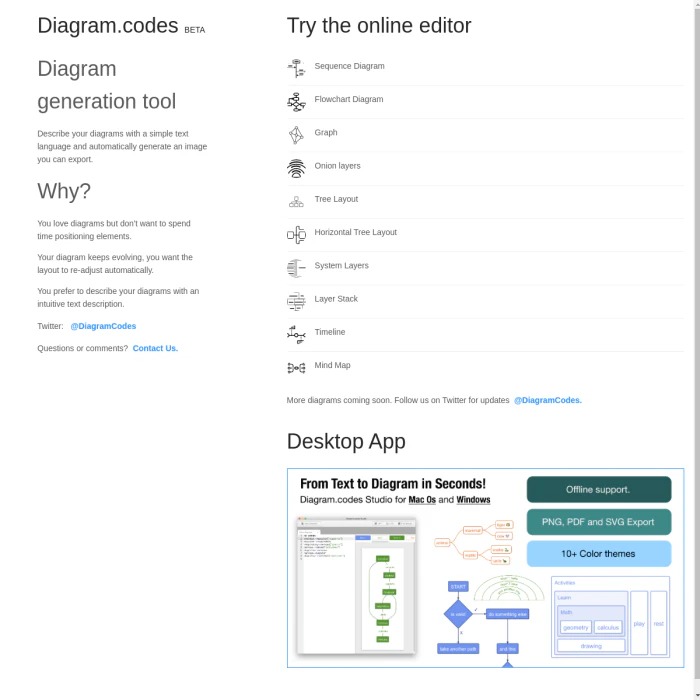The width and height of the screenshot is (700, 700).
Task: Click @DiagramCodes next to Twitter label
Action: pos(103,326)
